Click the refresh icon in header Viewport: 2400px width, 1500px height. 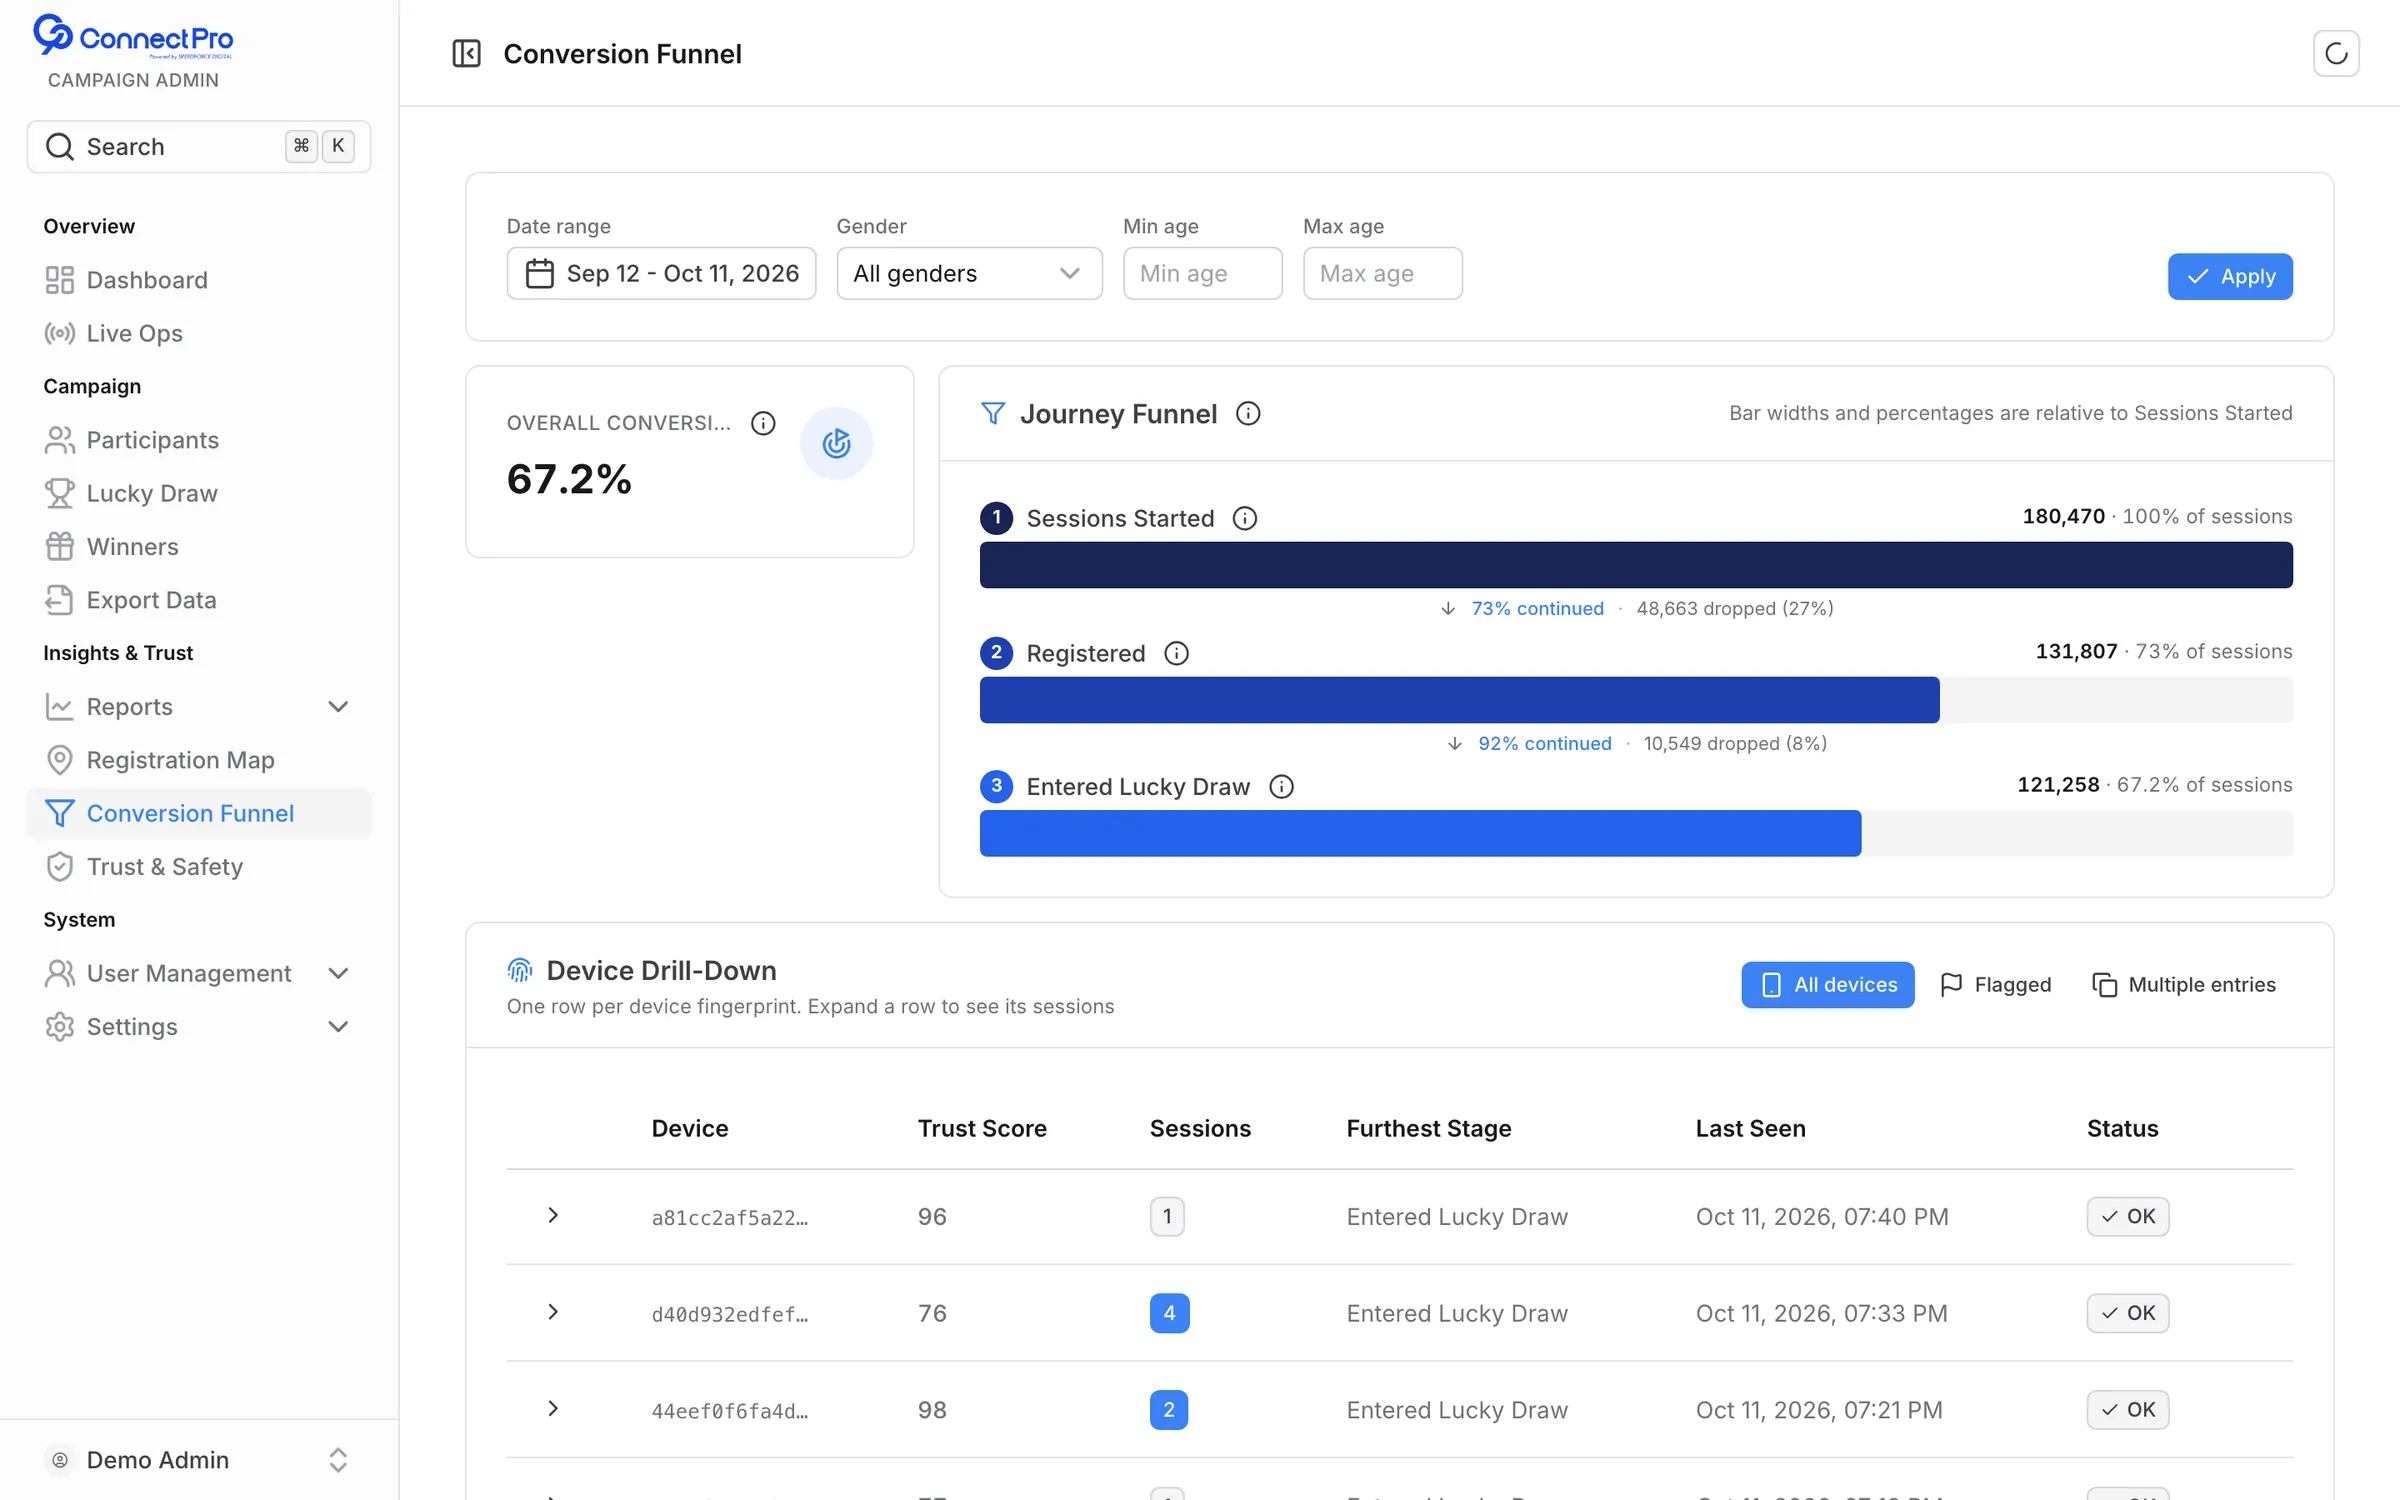click(2336, 54)
